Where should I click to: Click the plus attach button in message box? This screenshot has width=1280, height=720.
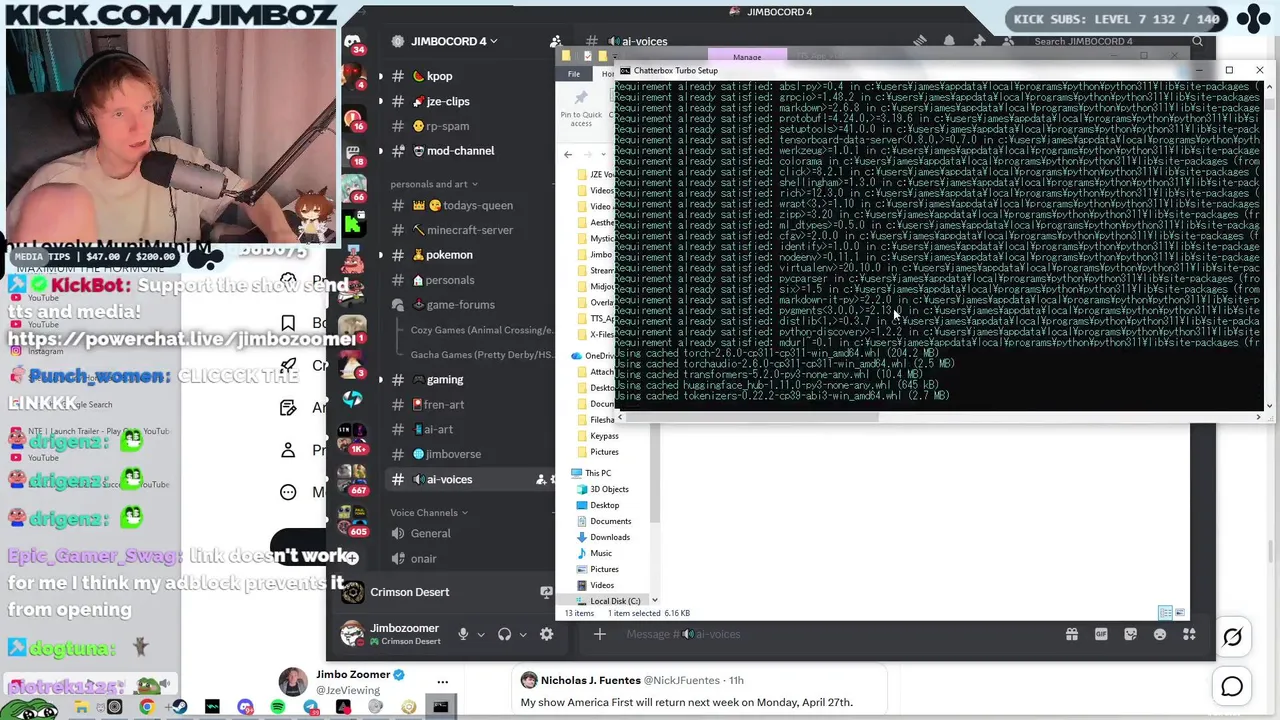pyautogui.click(x=599, y=634)
